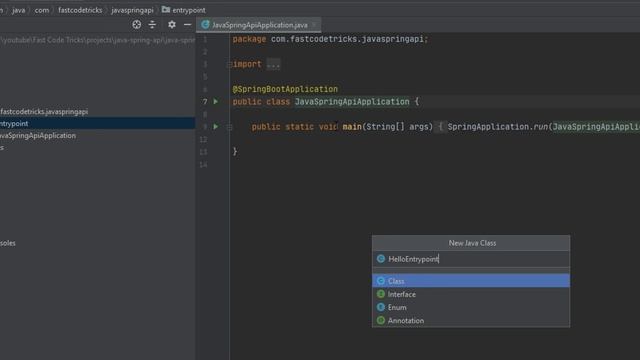The width and height of the screenshot is (640, 360).
Task: Close the JavaSpringApiApplication.java tab
Action: click(x=314, y=24)
